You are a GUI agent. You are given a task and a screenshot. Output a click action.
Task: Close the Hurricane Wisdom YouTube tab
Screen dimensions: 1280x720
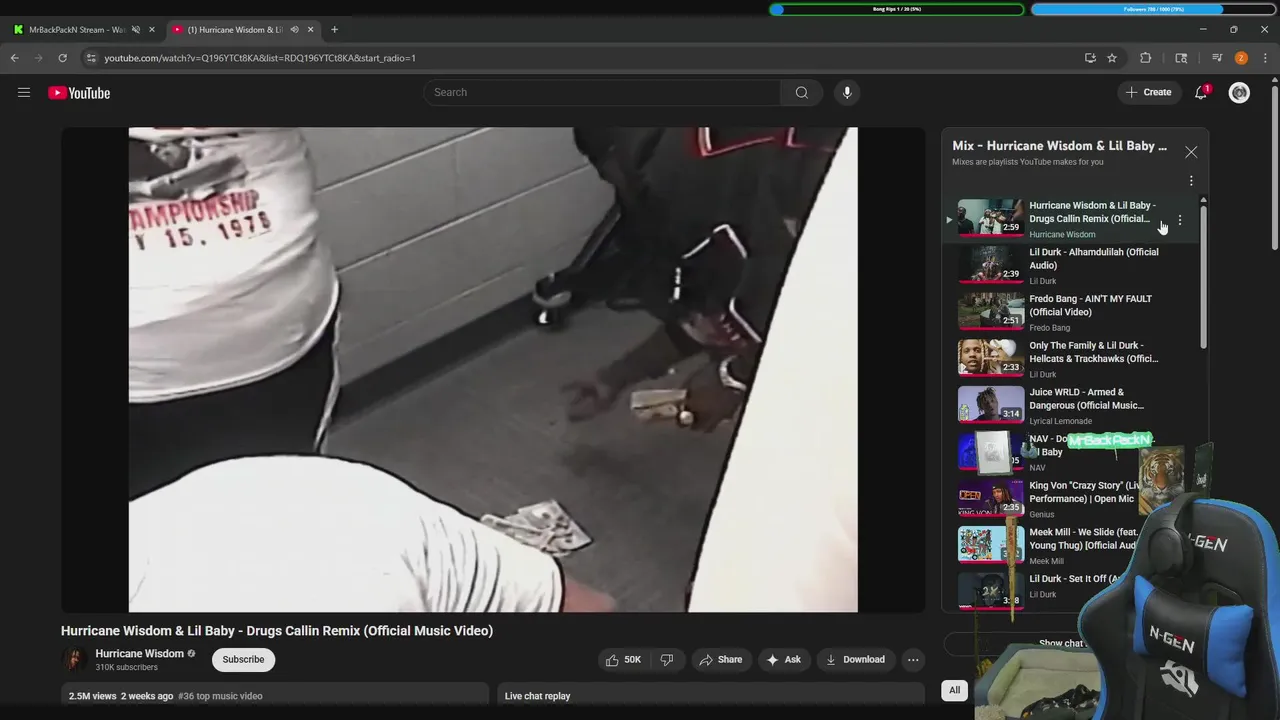(310, 30)
